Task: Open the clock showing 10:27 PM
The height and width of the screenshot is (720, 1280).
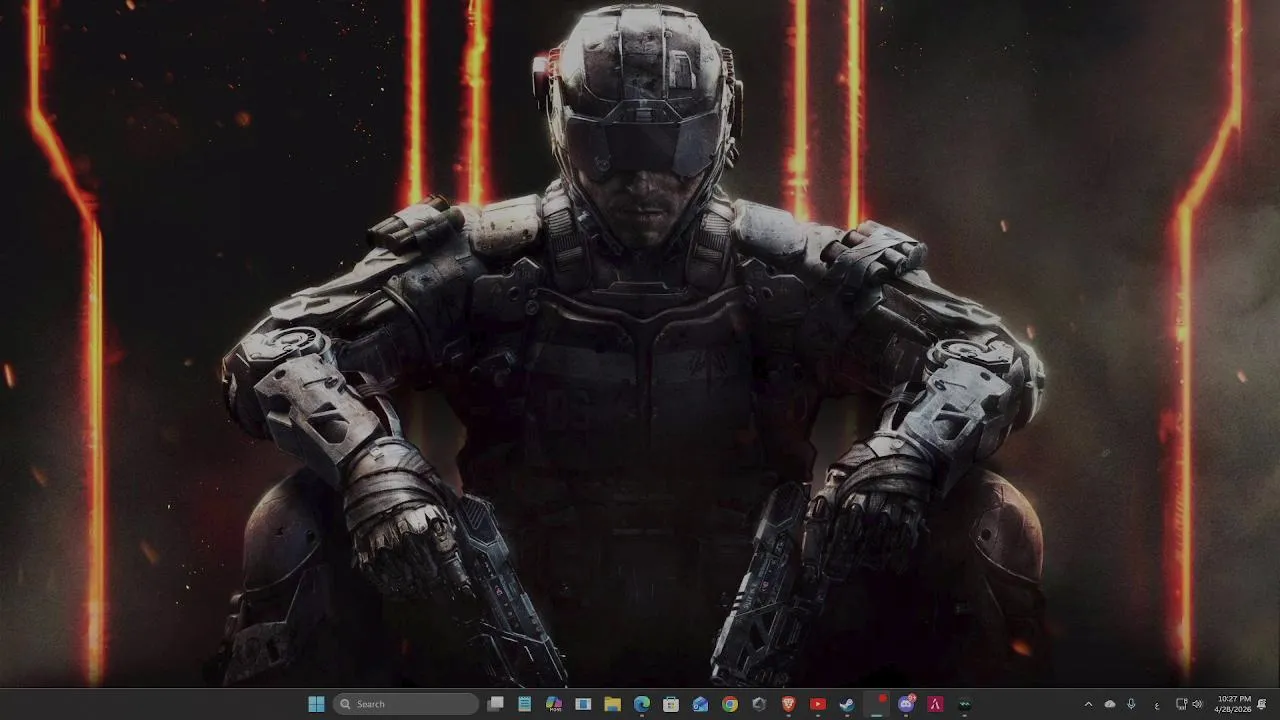Action: (1233, 704)
